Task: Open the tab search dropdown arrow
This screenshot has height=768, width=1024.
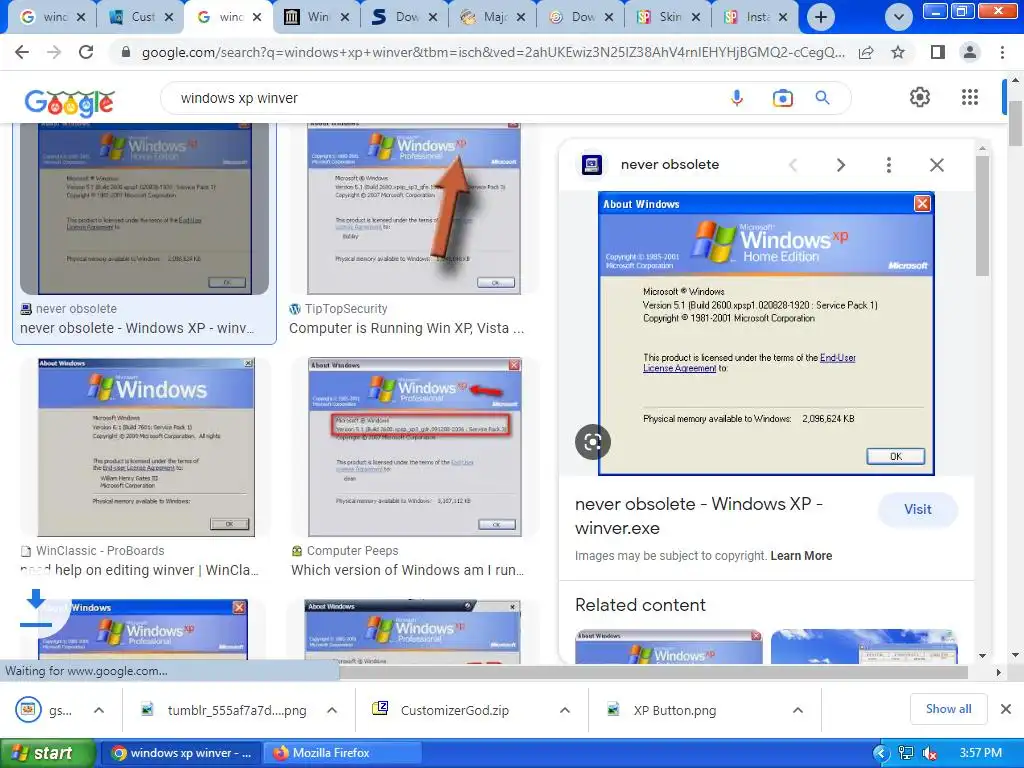Action: (899, 17)
